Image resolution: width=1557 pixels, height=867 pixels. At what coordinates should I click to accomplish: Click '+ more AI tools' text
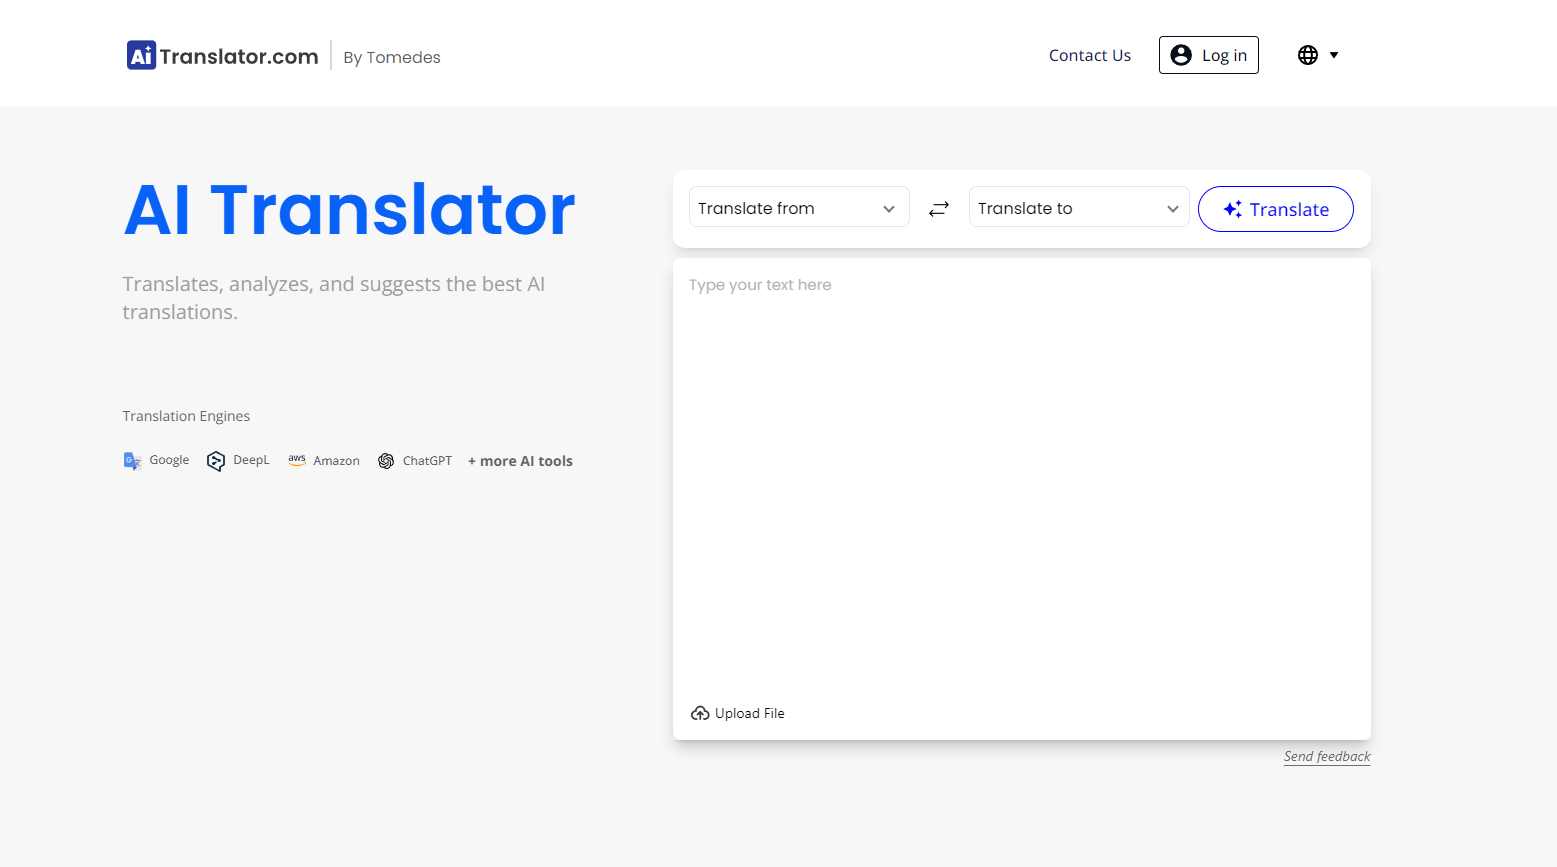[x=520, y=461]
